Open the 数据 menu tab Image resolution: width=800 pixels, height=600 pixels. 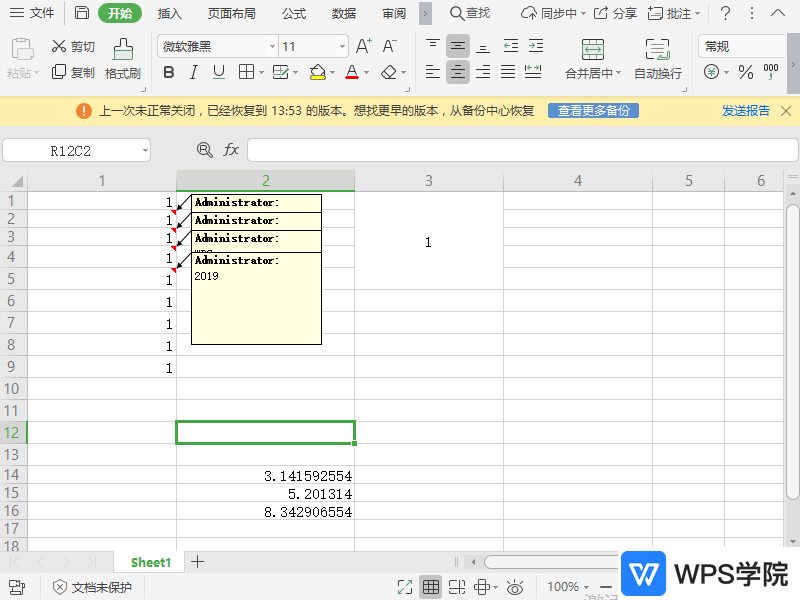(x=342, y=14)
